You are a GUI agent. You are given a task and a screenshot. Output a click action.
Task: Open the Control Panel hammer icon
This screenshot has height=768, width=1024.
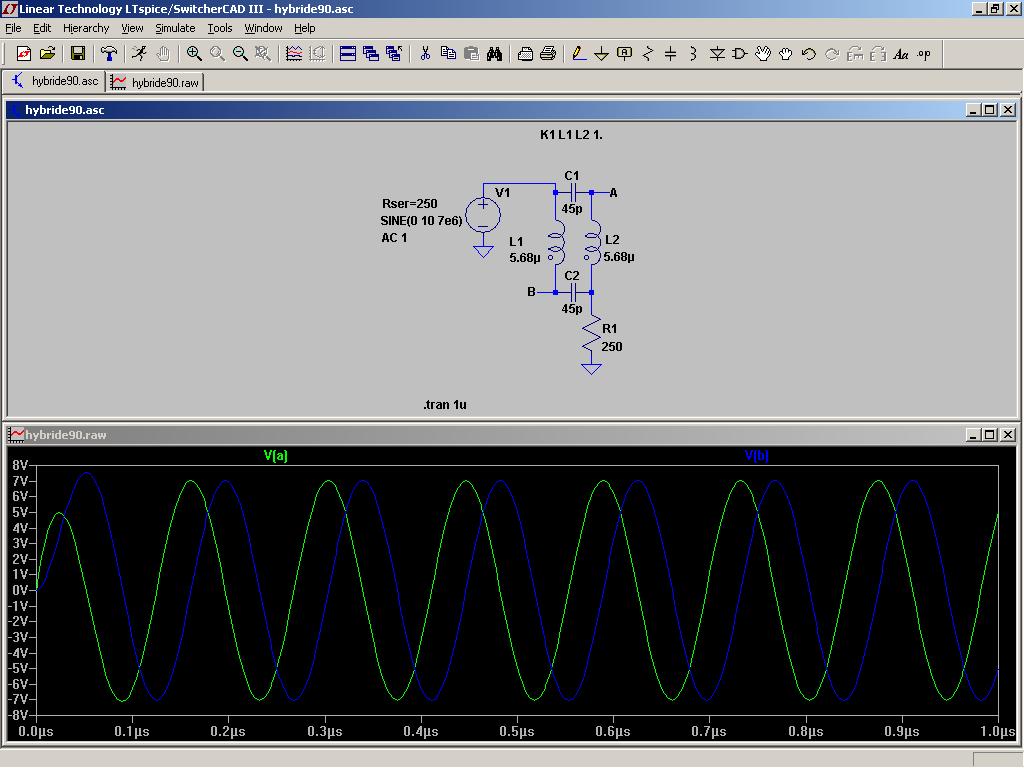coord(109,54)
